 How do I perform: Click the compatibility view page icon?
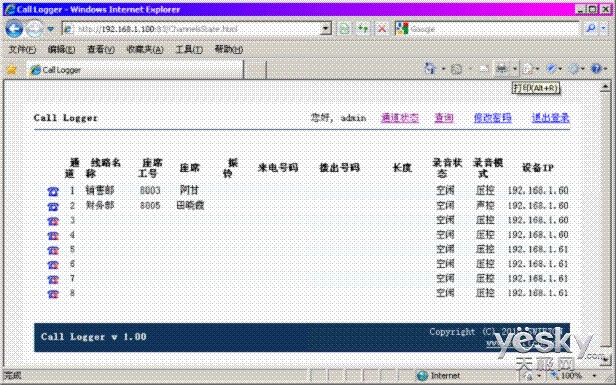click(x=345, y=29)
